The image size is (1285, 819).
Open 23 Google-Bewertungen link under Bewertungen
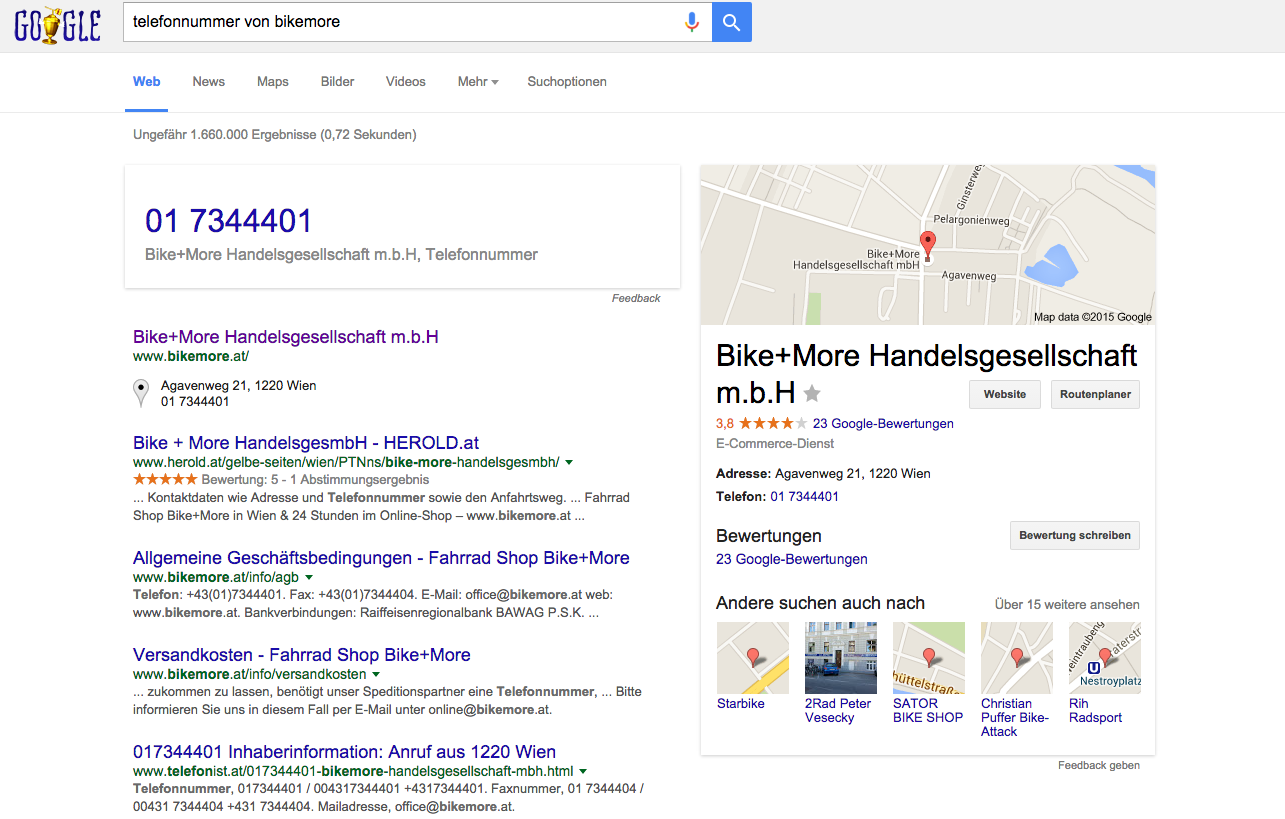[x=792, y=560]
